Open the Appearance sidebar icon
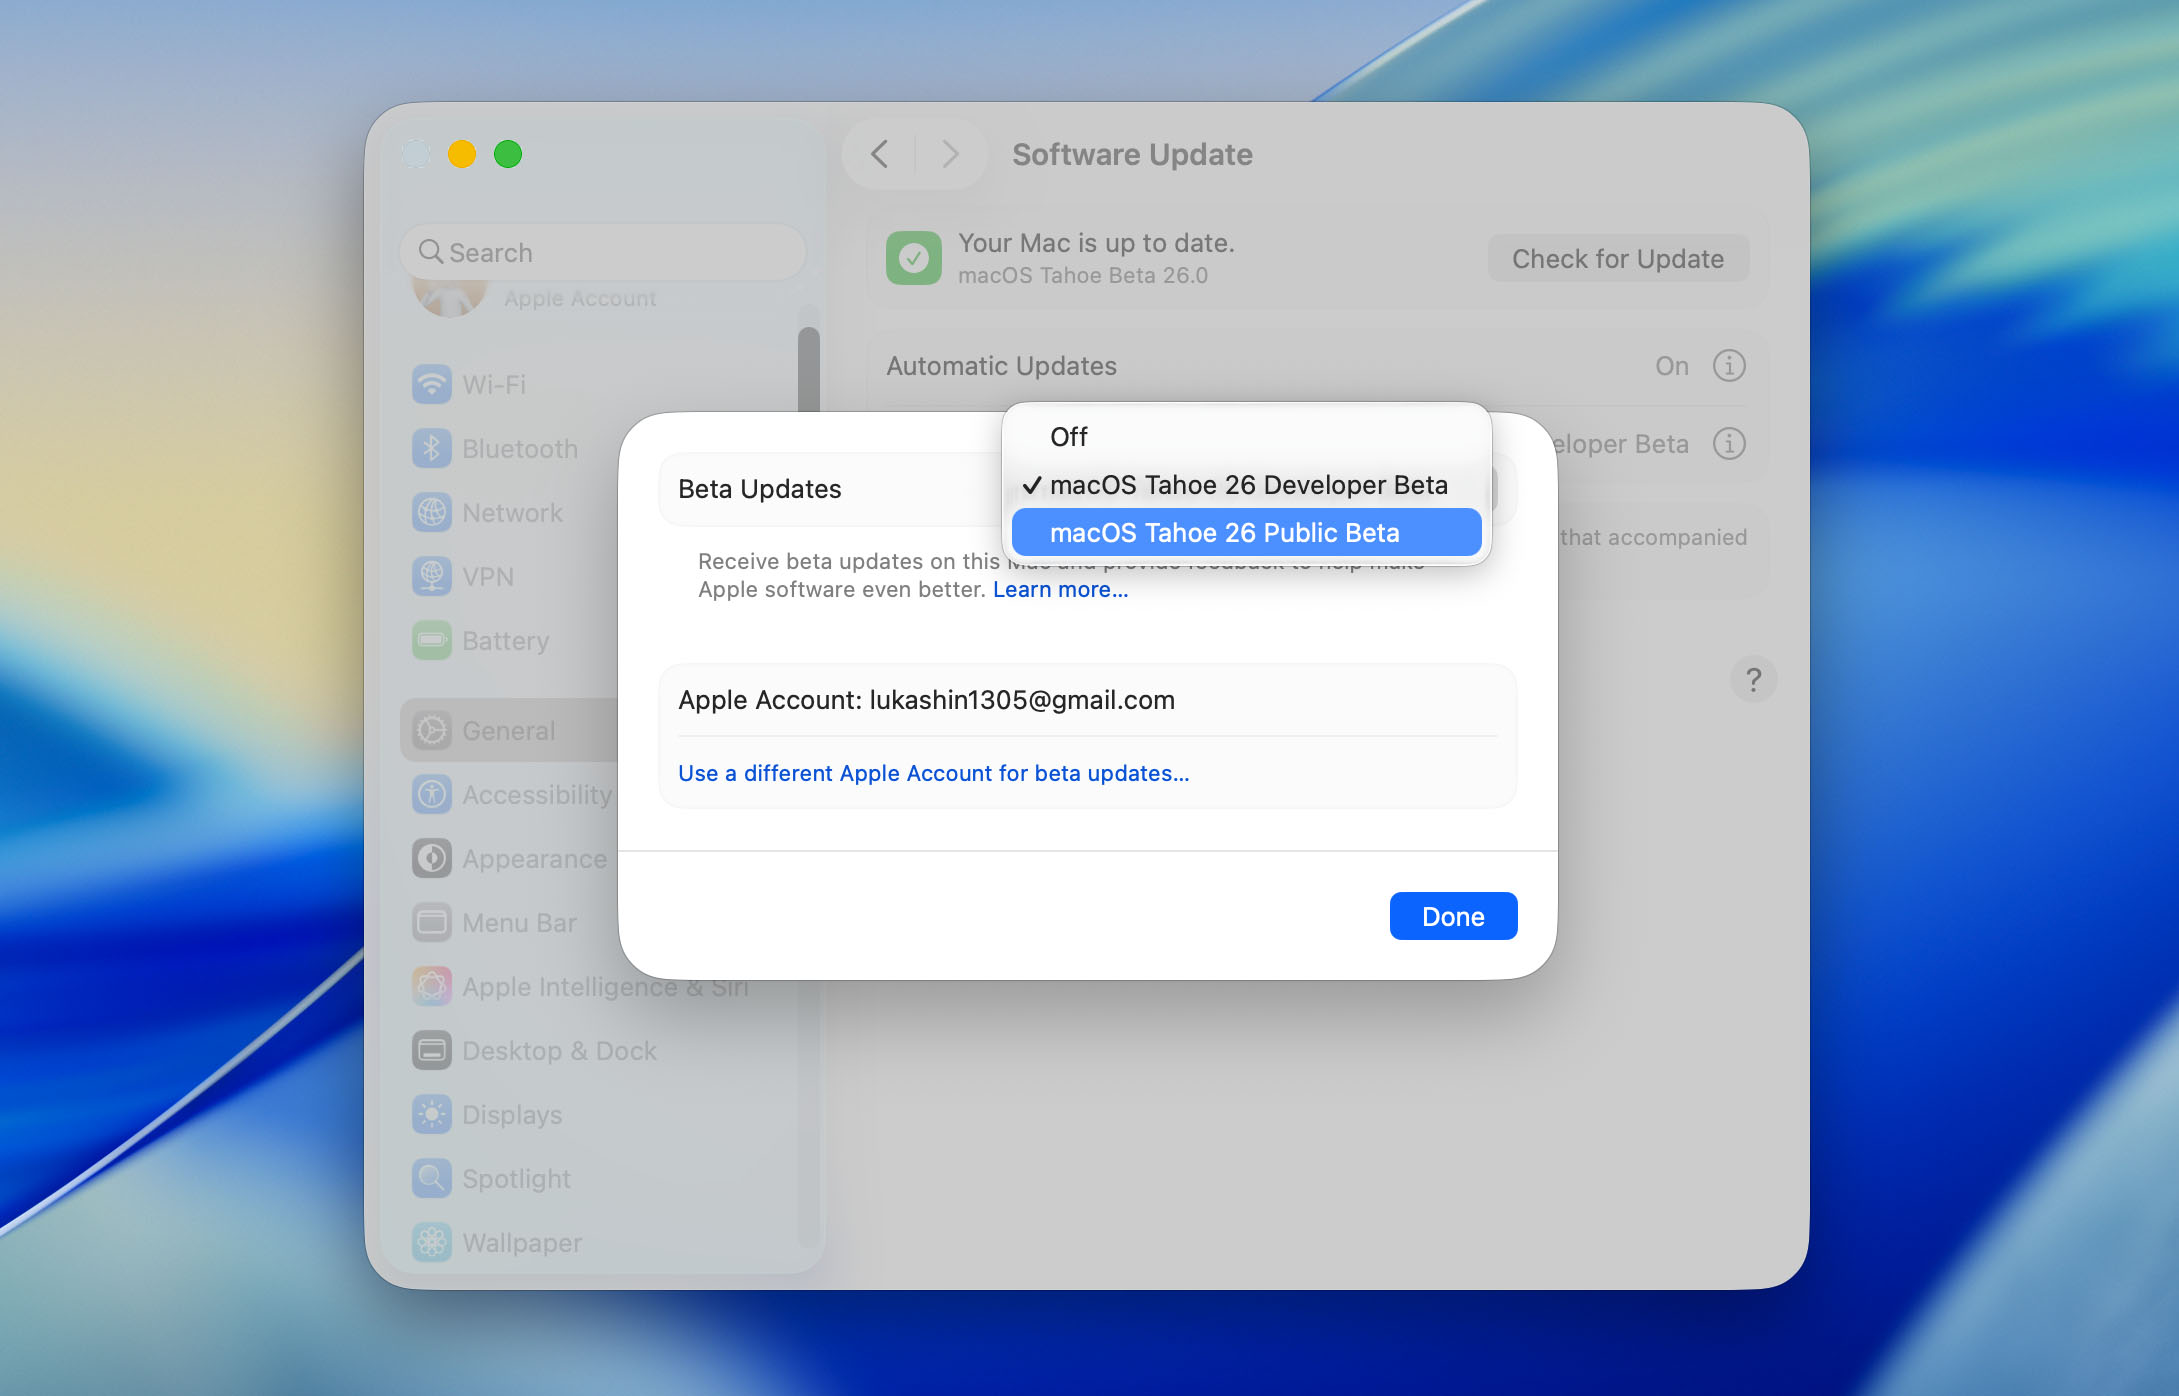Image resolution: width=2179 pixels, height=1396 pixels. (x=432, y=858)
